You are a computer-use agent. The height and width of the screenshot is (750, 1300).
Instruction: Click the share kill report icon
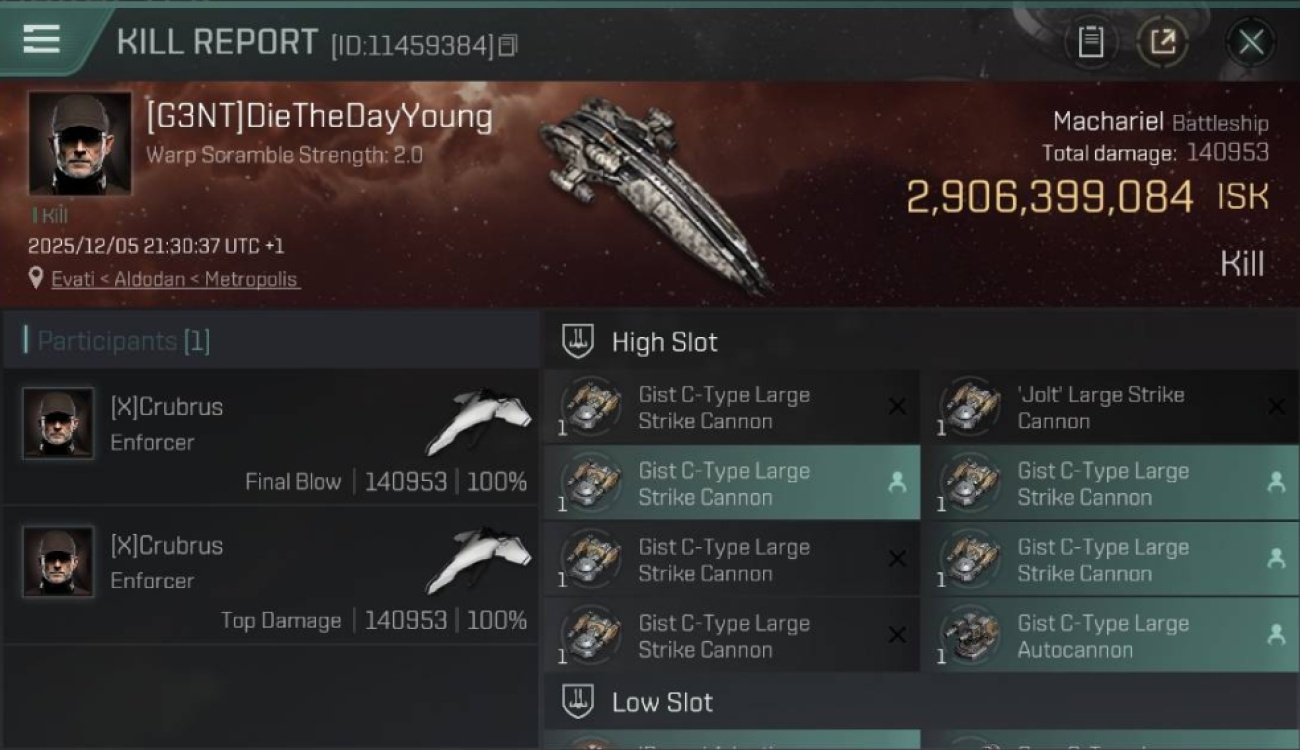point(1162,42)
